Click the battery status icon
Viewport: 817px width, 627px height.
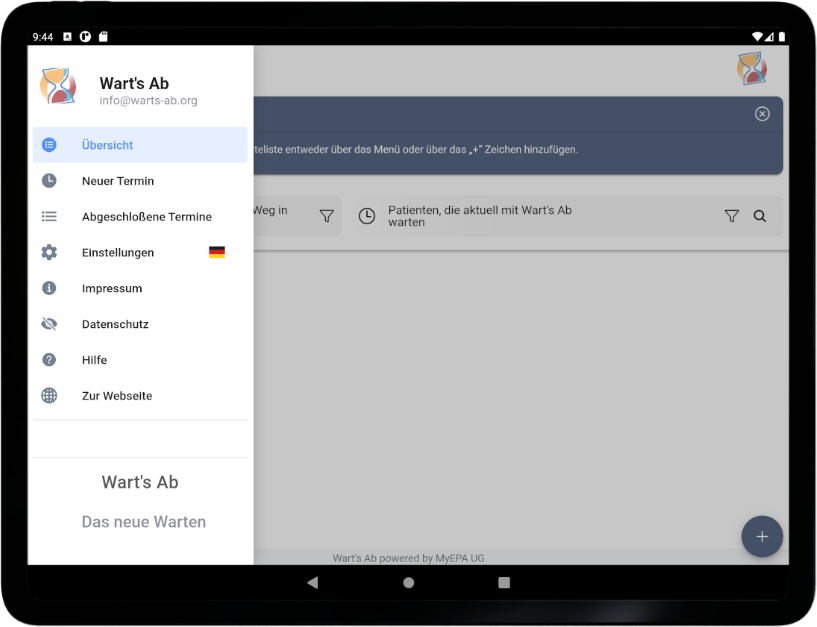coord(782,36)
